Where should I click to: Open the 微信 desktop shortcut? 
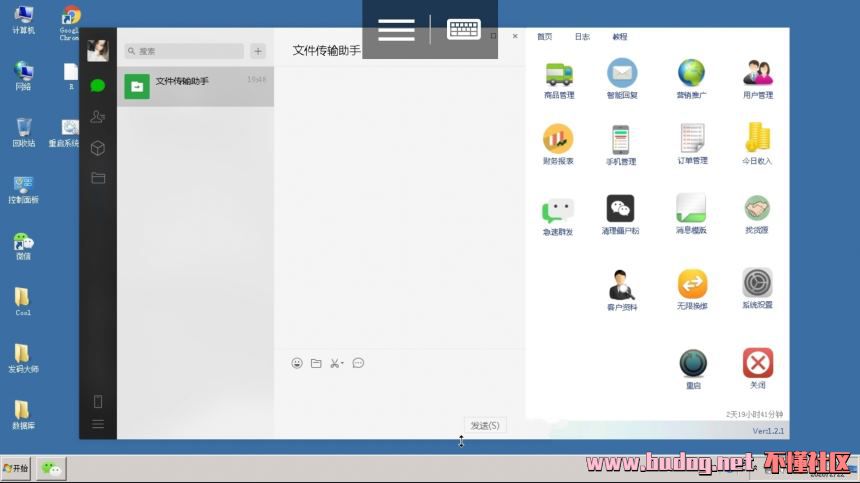(x=23, y=246)
